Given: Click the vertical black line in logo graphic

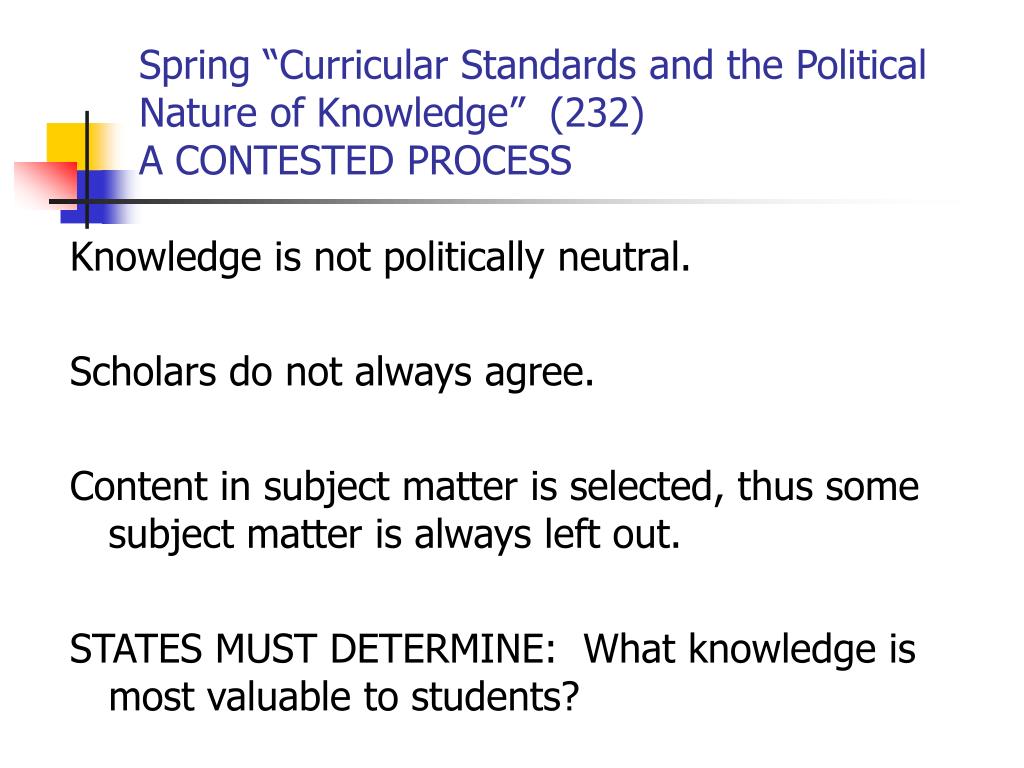Looking at the screenshot, I should point(87,170).
